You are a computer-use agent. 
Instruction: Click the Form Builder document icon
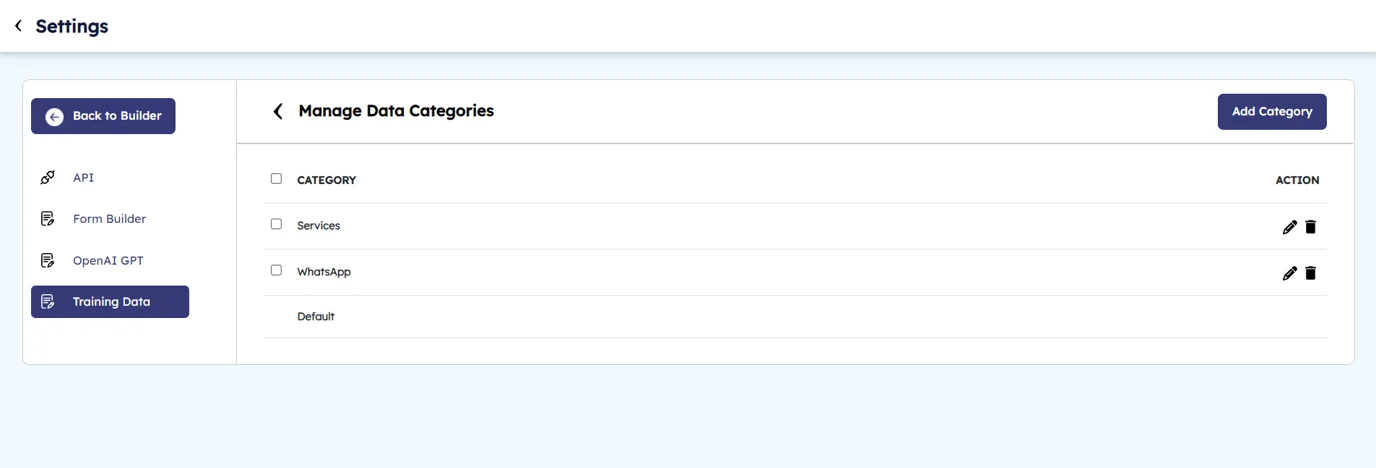pos(47,219)
